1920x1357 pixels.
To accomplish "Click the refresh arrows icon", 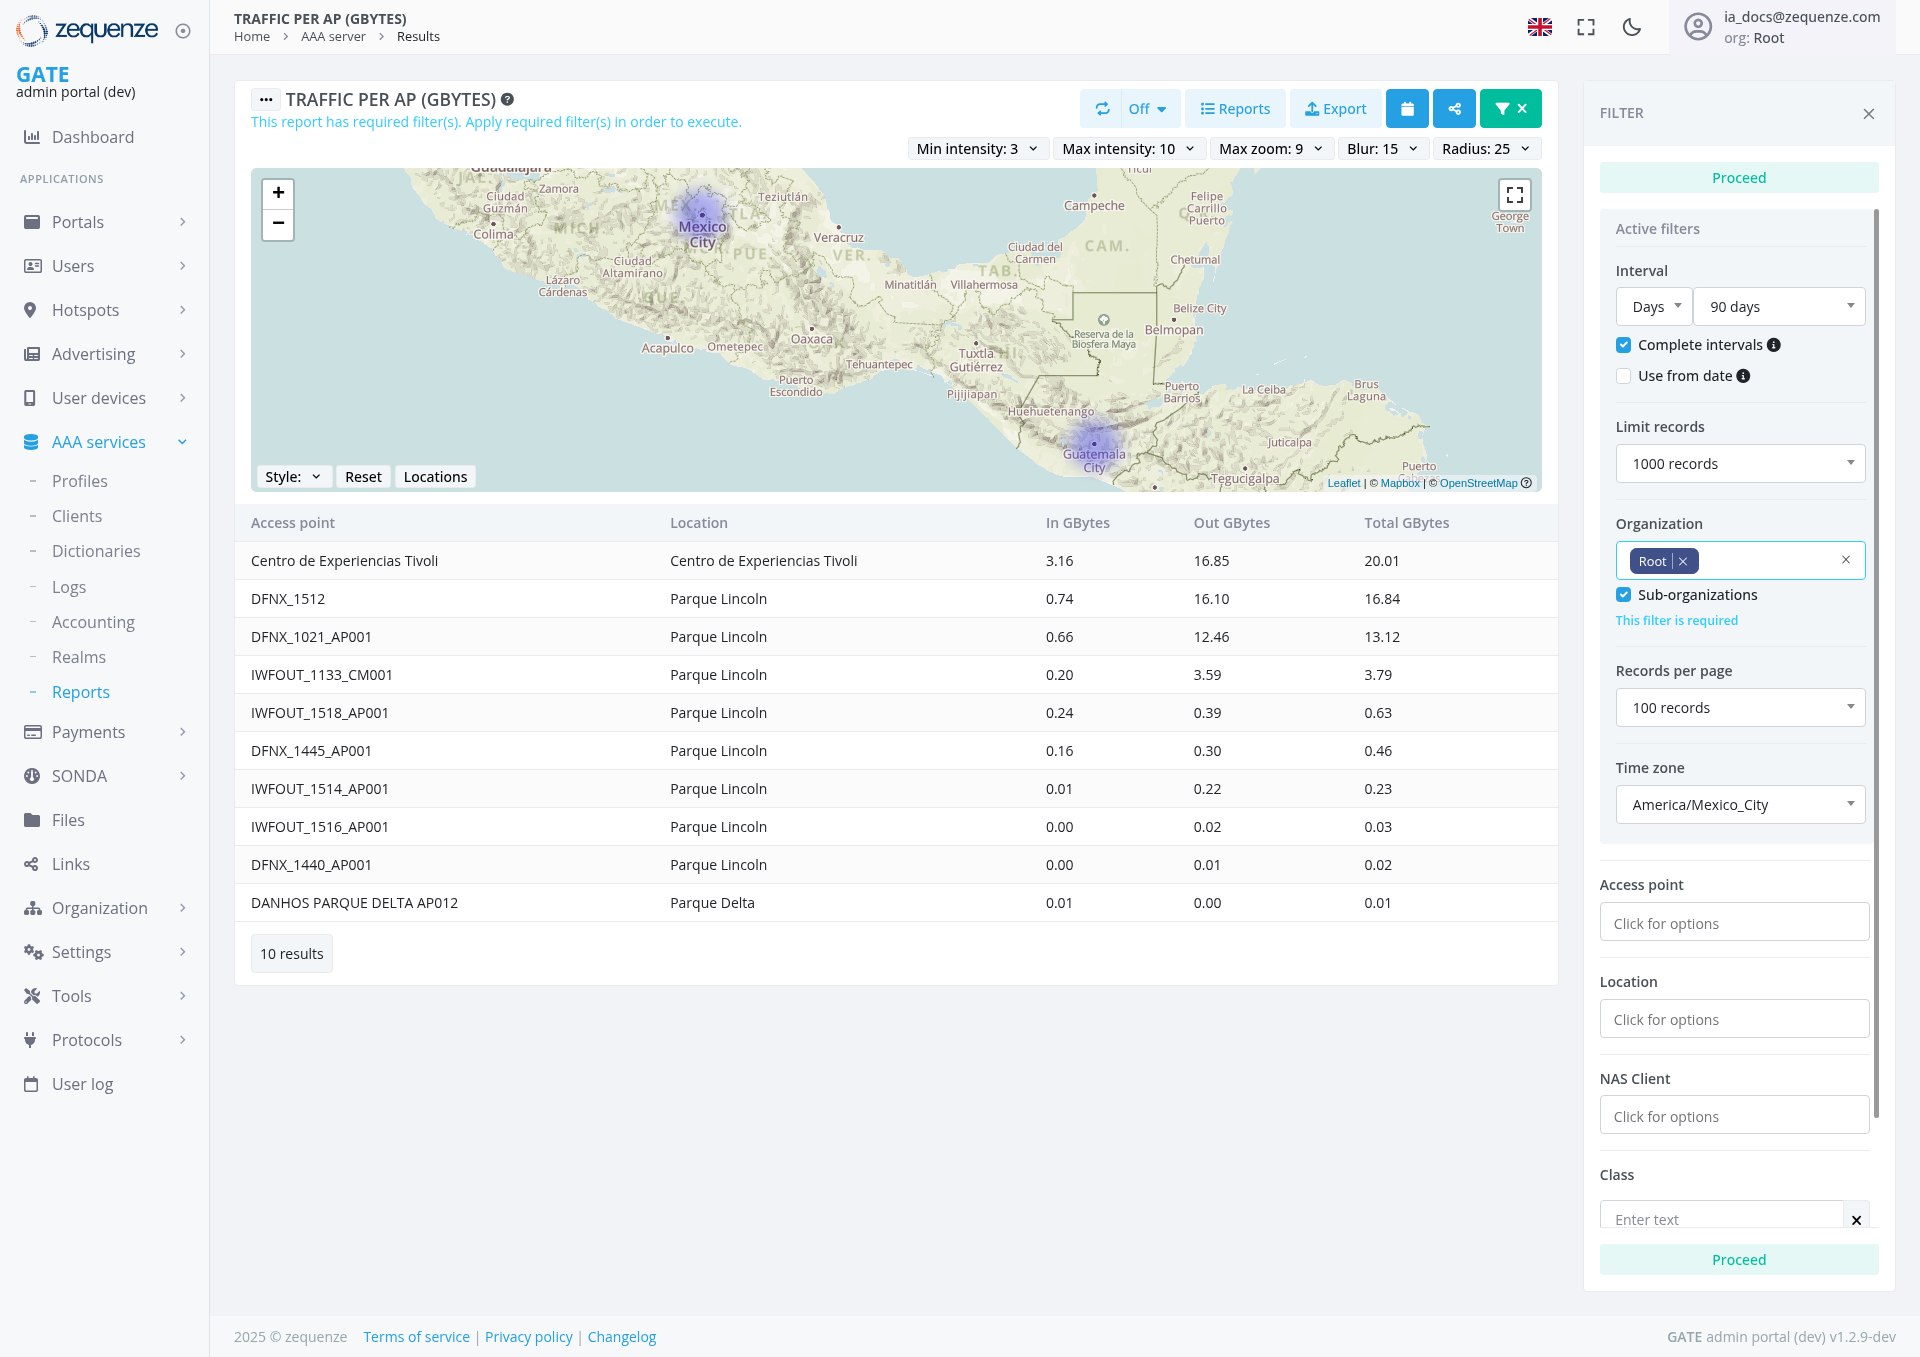I will 1102,108.
